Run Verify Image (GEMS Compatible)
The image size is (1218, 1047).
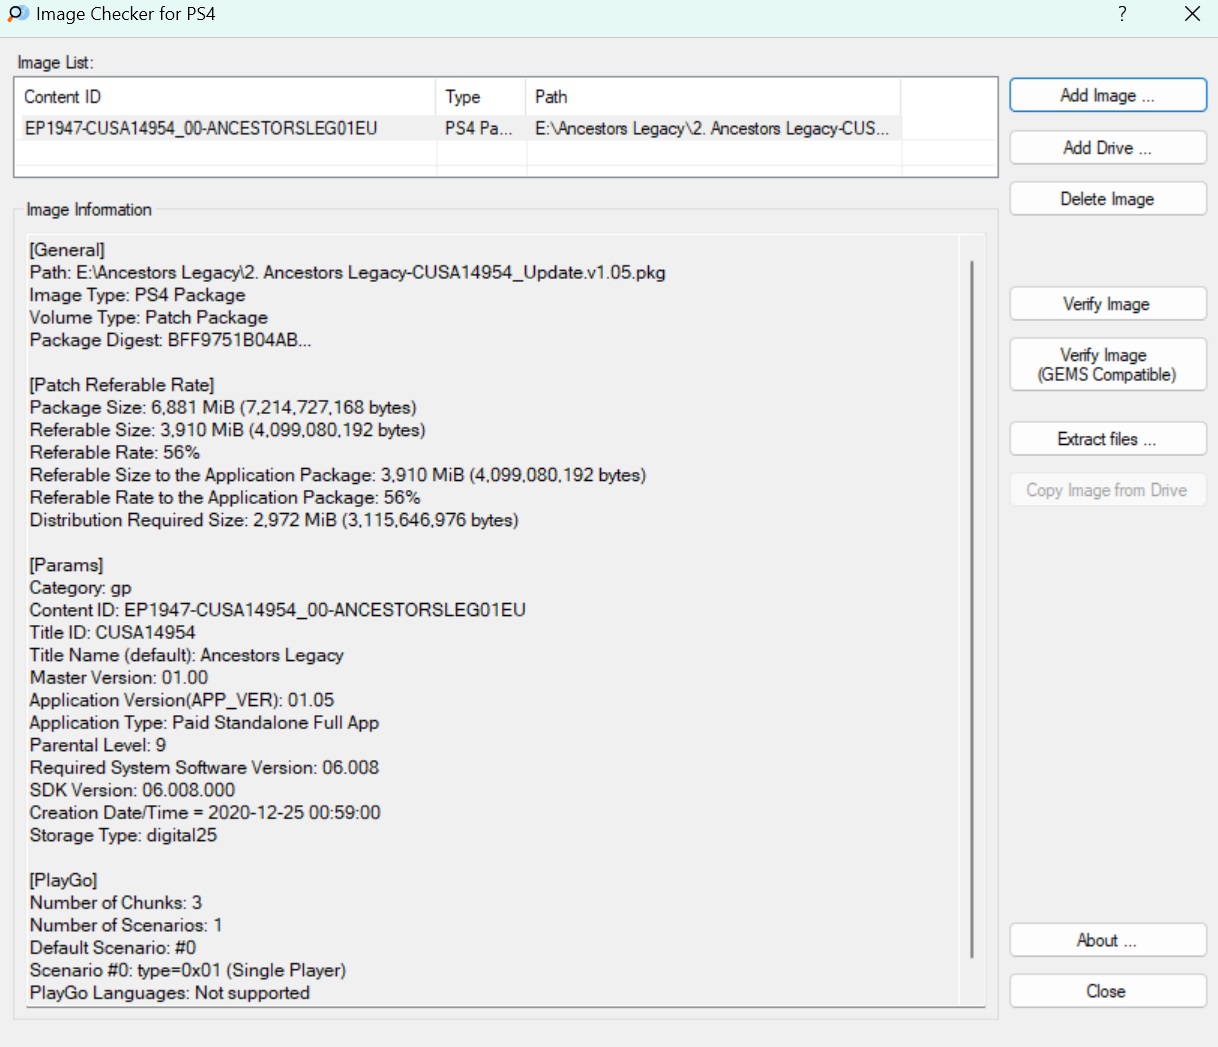click(x=1107, y=365)
